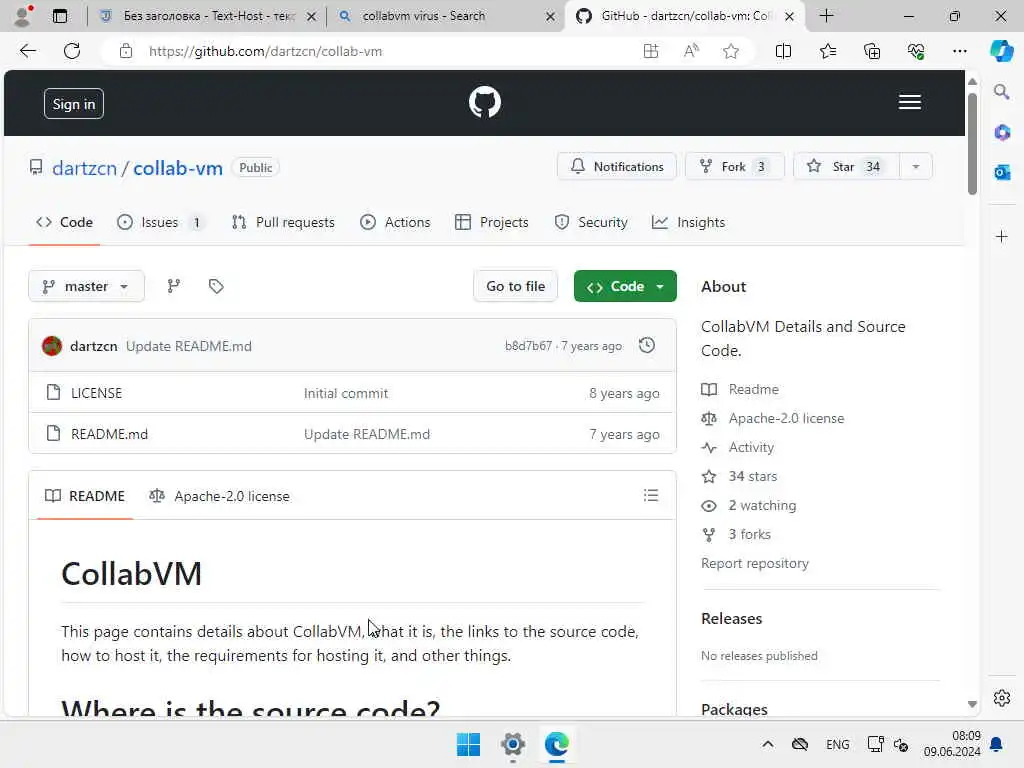The width and height of the screenshot is (1024, 768).
Task: Click the GitHub Octocat logo in header
Action: 485,103
